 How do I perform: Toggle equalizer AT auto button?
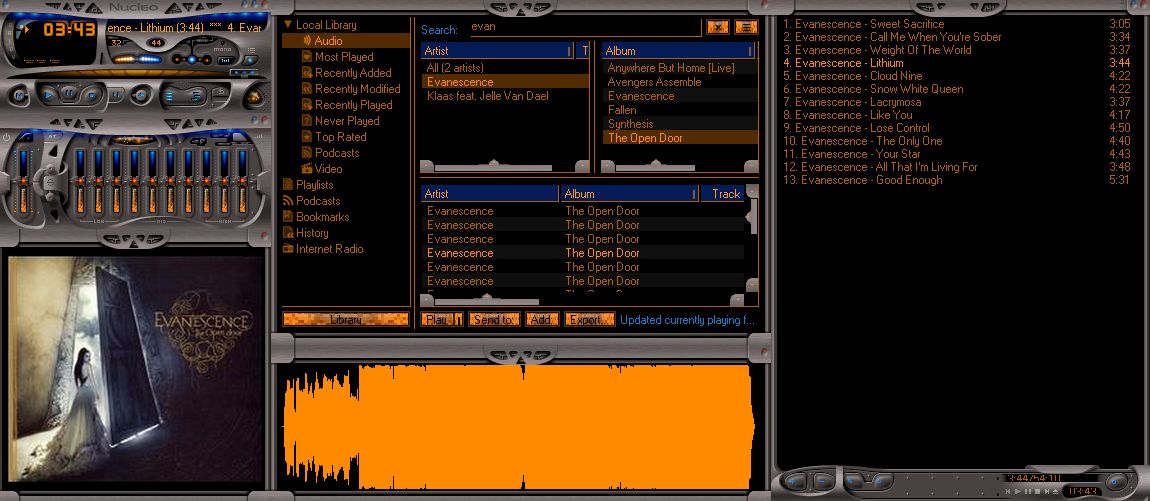[x=53, y=136]
